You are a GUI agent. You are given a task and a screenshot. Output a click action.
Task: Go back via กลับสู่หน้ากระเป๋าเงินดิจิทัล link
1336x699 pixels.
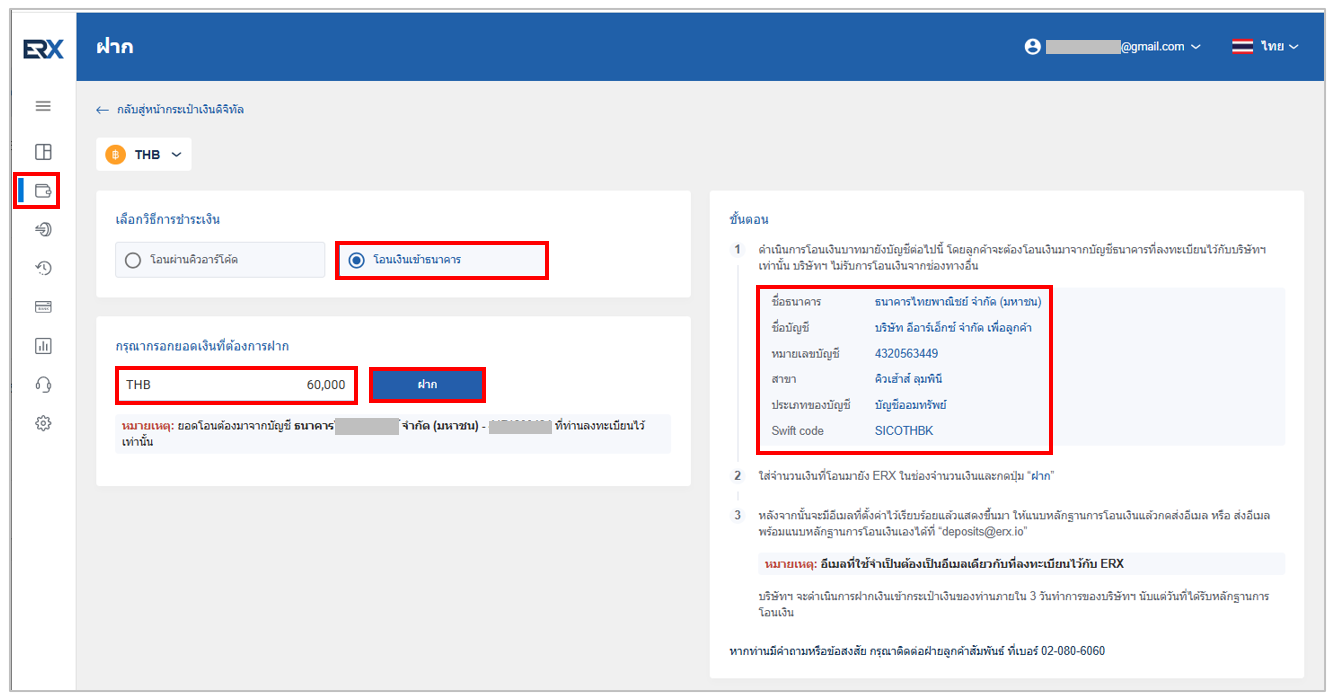[x=180, y=110]
